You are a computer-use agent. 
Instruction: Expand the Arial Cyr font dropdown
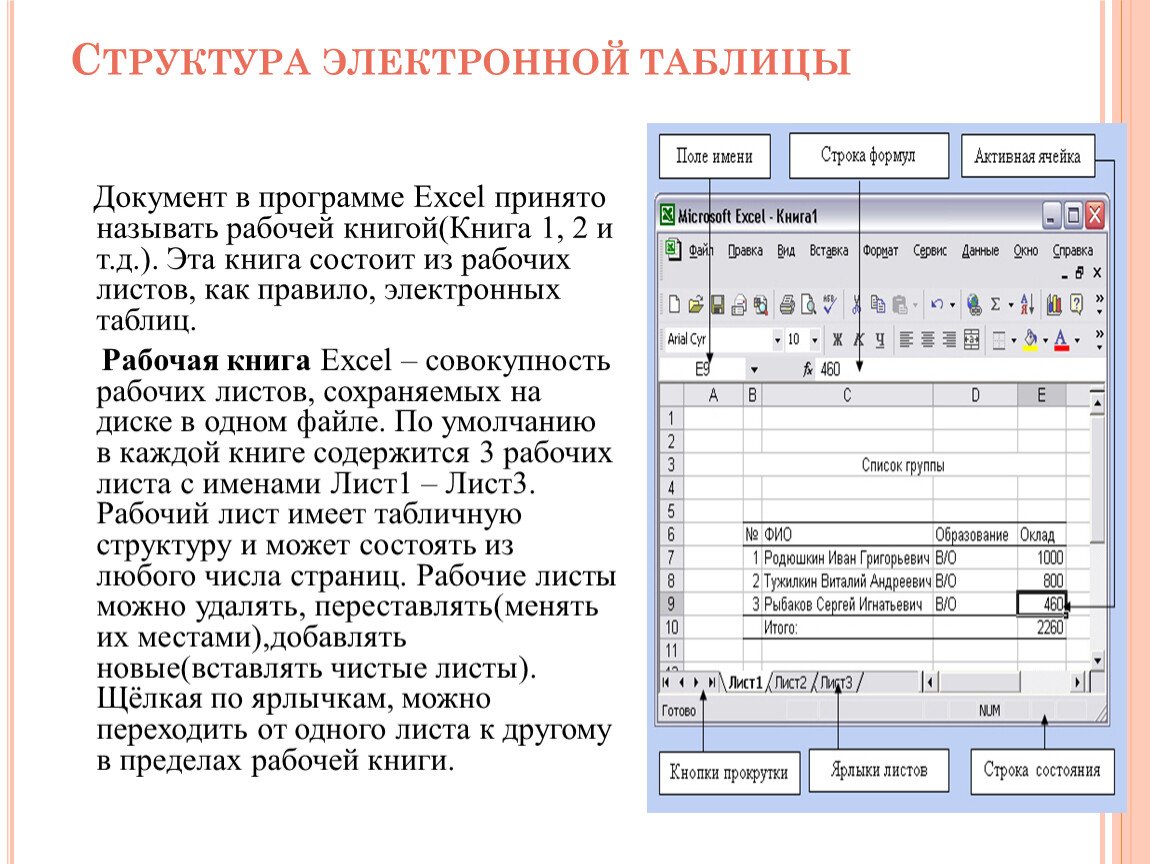point(777,340)
